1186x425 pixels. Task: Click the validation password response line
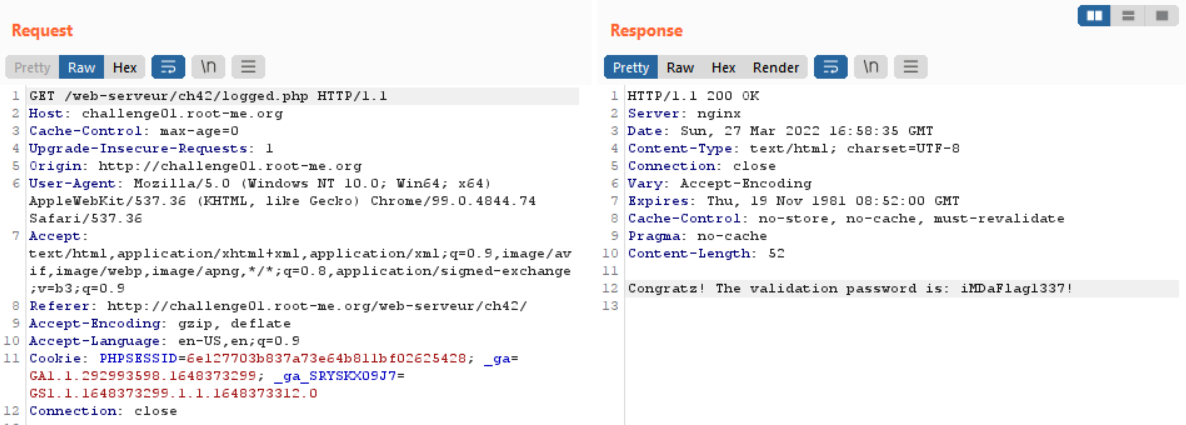pyautogui.click(x=850, y=288)
